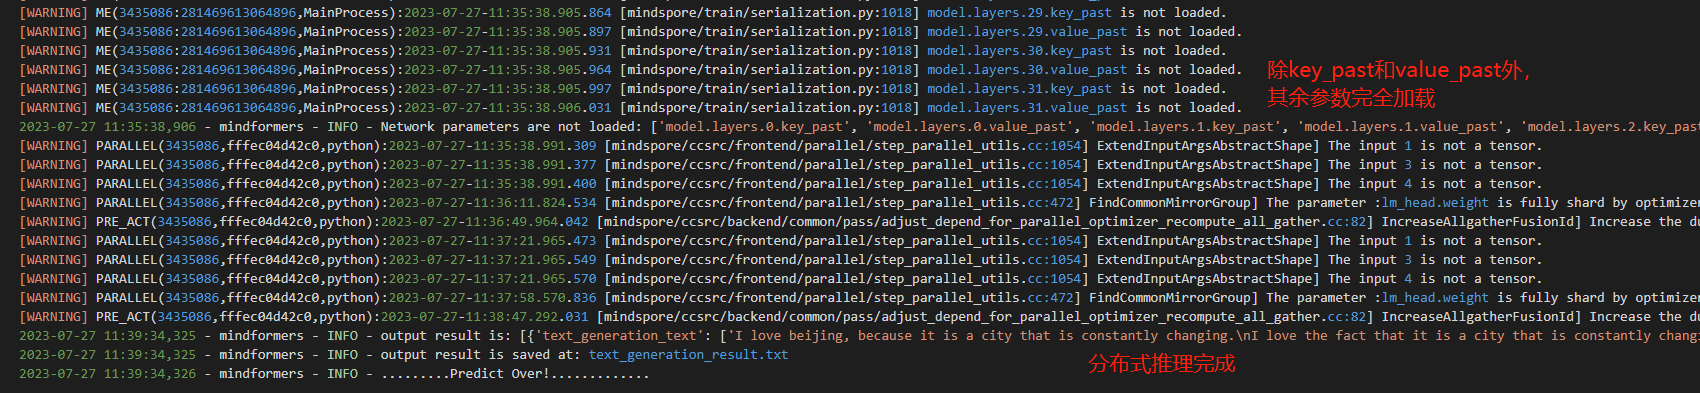Image resolution: width=1700 pixels, height=393 pixels.
Task: Click timestamp 2023-07-27-11:37:58.570.836
Action: coord(492,298)
